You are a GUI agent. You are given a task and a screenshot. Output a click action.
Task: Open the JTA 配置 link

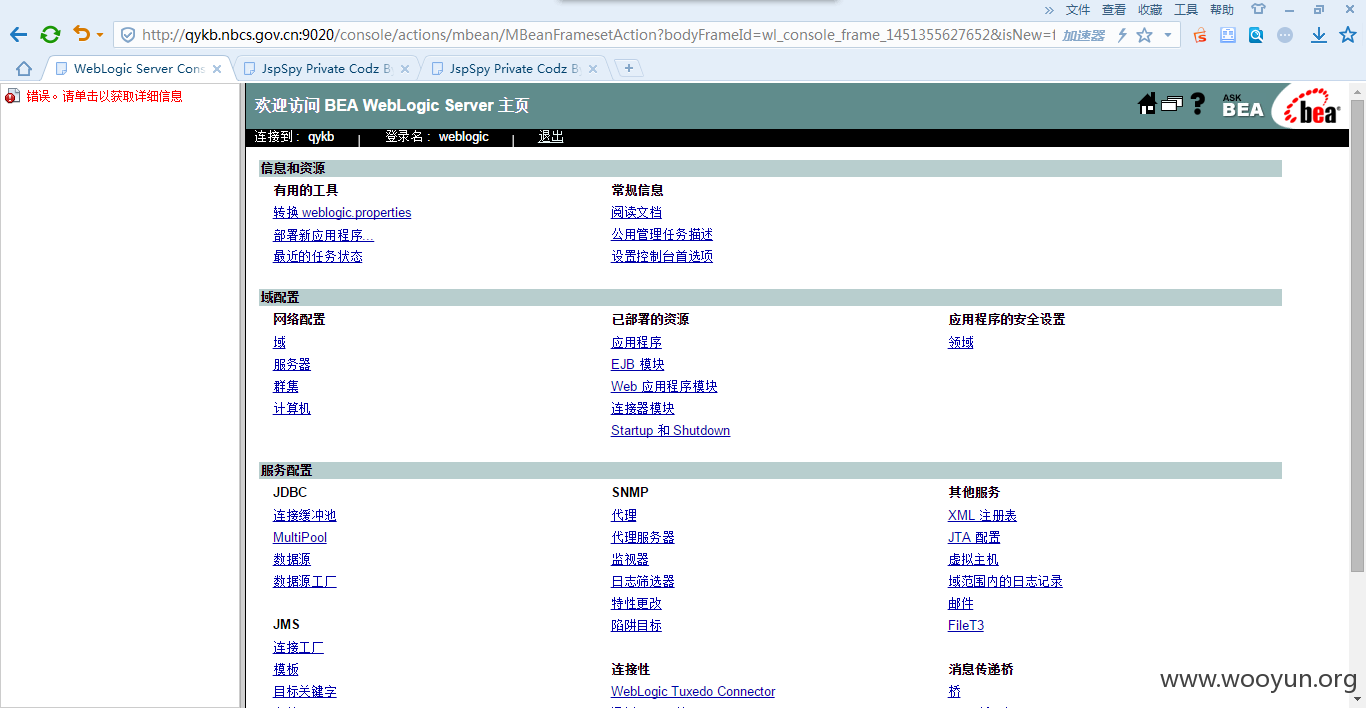974,538
